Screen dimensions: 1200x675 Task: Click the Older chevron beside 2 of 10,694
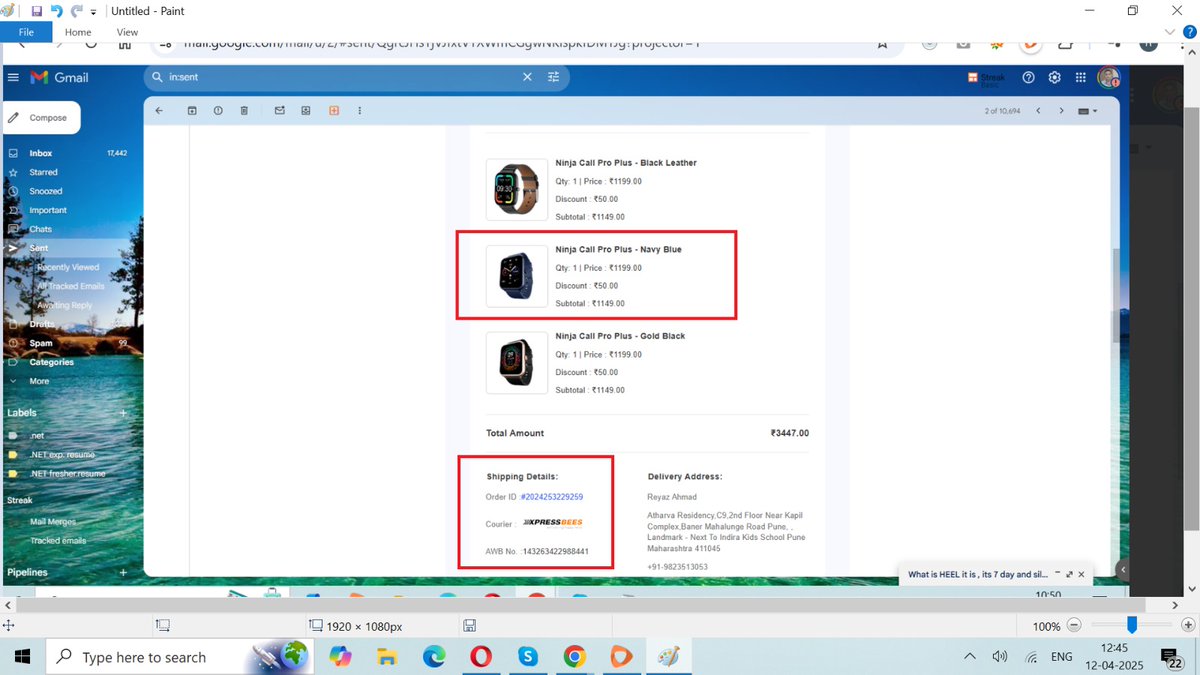pyautogui.click(x=1062, y=110)
